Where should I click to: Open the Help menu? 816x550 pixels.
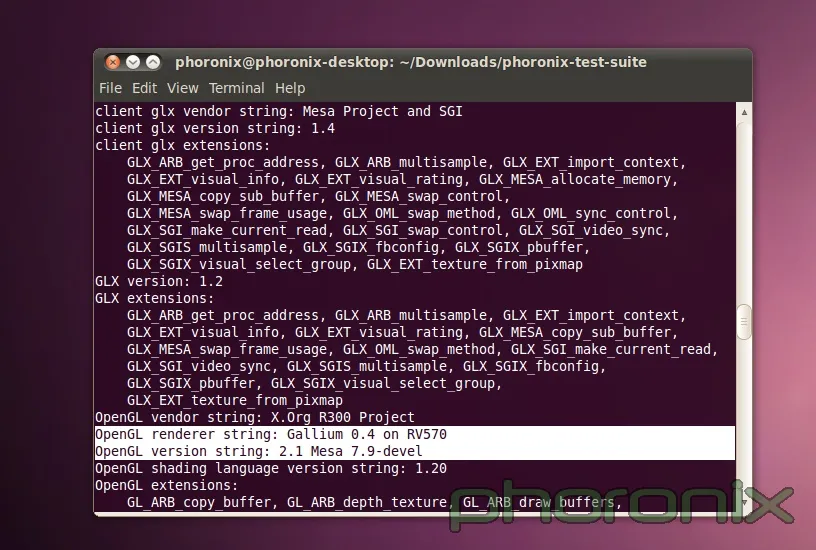(x=290, y=88)
